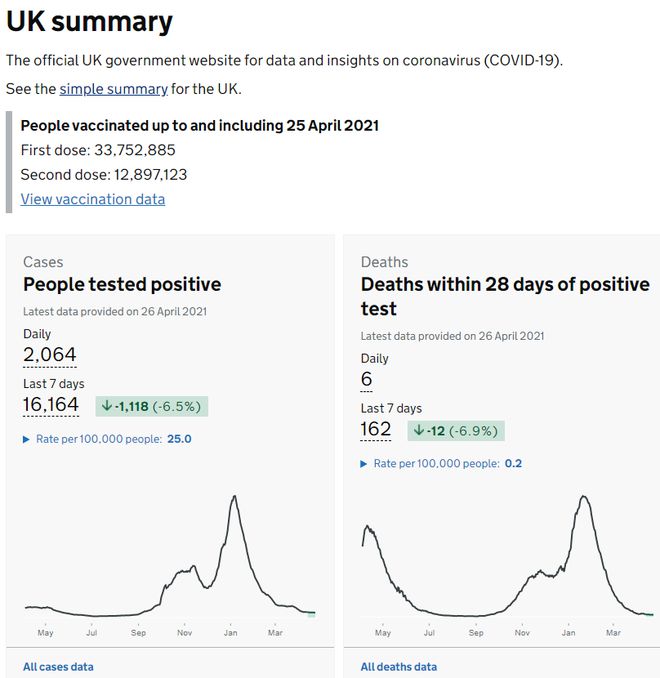Select the last 7 days cases figure 16,164
This screenshot has height=678, width=660.
click(51, 404)
